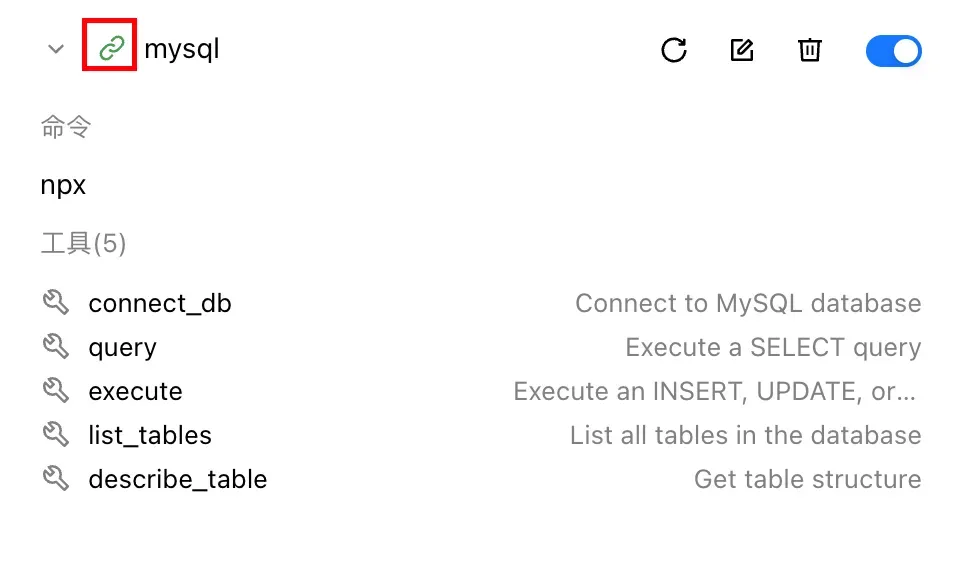Disable the mysql server toggle switch

pos(893,51)
